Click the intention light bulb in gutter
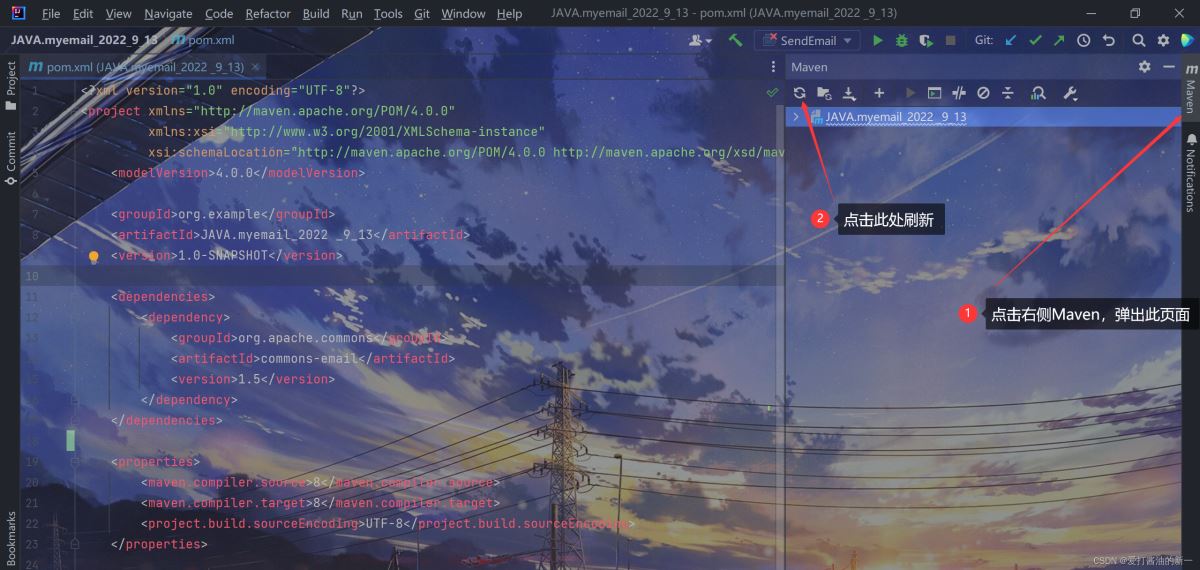Image resolution: width=1200 pixels, height=570 pixels. [94, 256]
